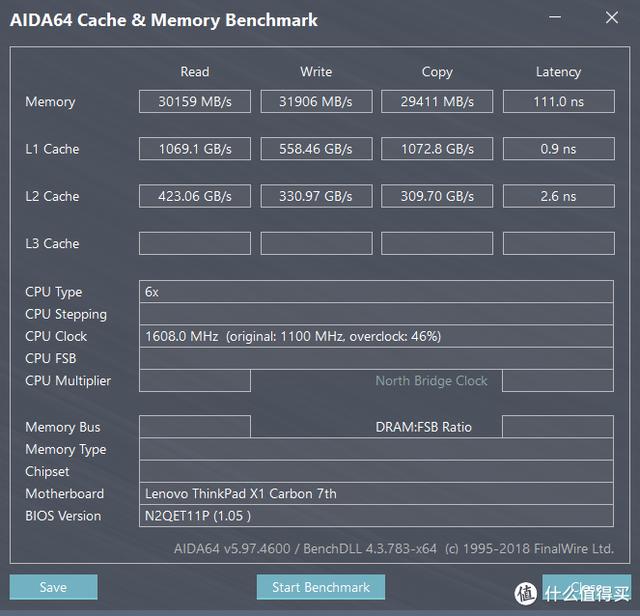Click the empty L3 Cache Read field
The height and width of the screenshot is (616, 640).
coord(195,243)
